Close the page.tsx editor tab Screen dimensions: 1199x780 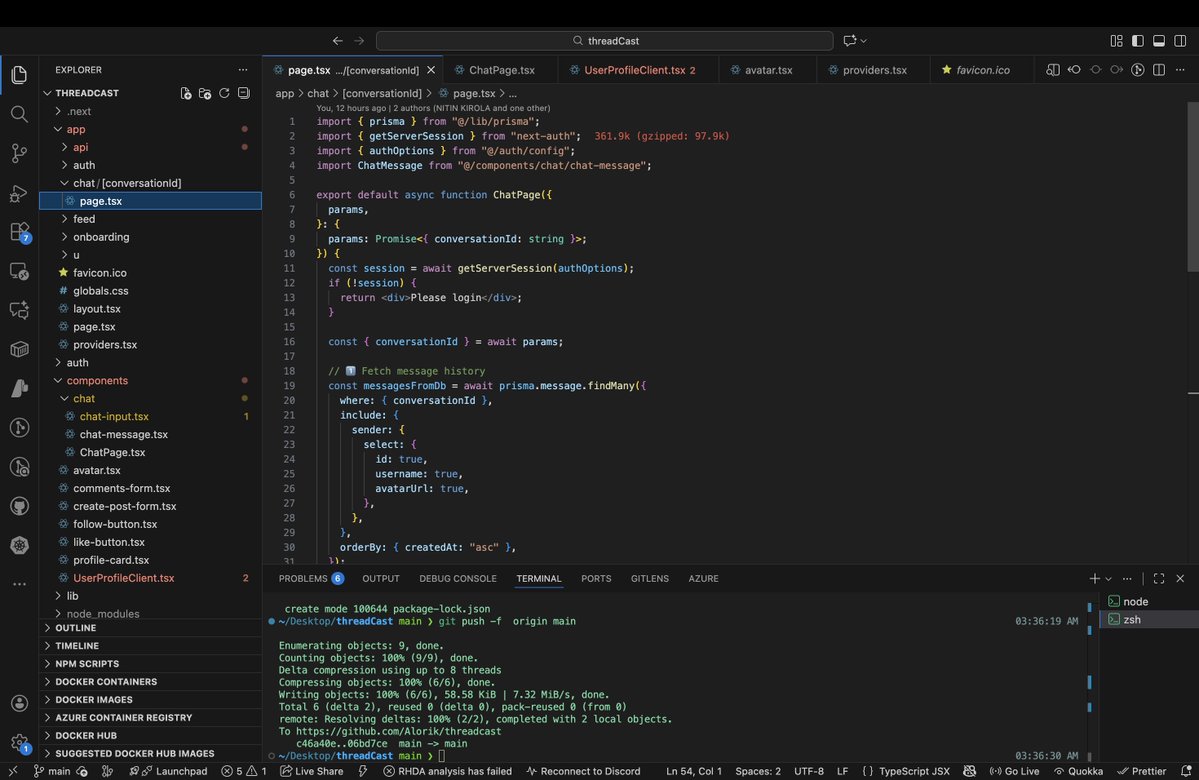click(431, 70)
